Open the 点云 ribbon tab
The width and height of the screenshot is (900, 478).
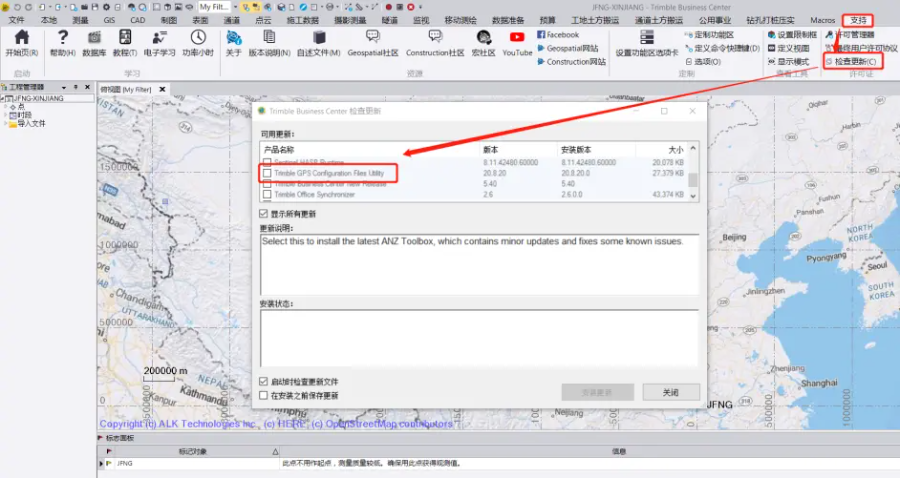[263, 20]
